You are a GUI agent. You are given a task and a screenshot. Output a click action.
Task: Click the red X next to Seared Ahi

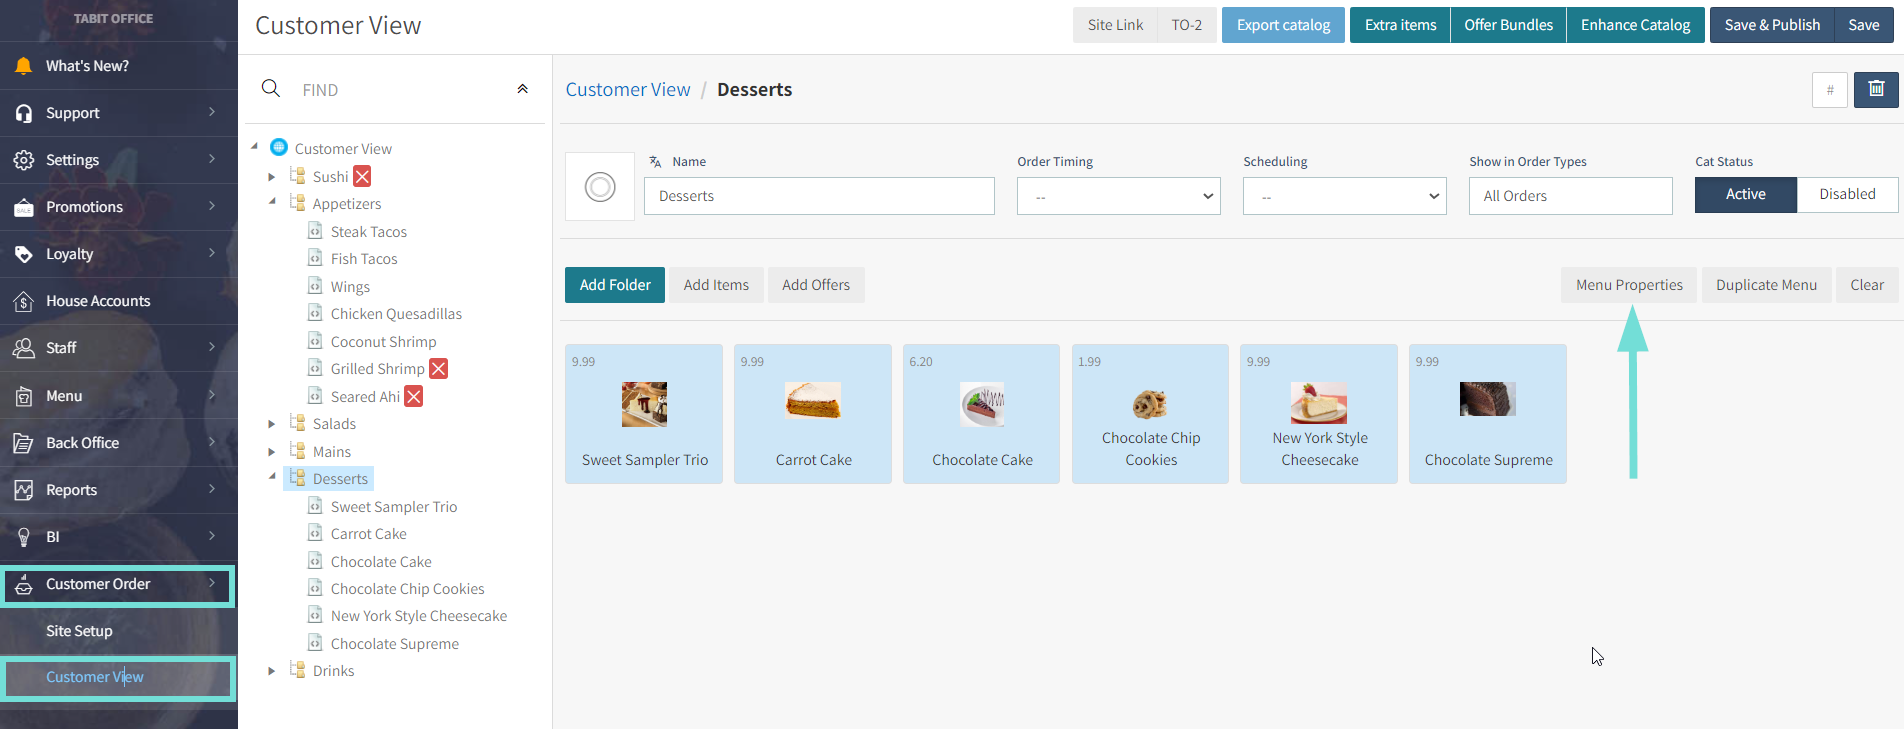[413, 397]
